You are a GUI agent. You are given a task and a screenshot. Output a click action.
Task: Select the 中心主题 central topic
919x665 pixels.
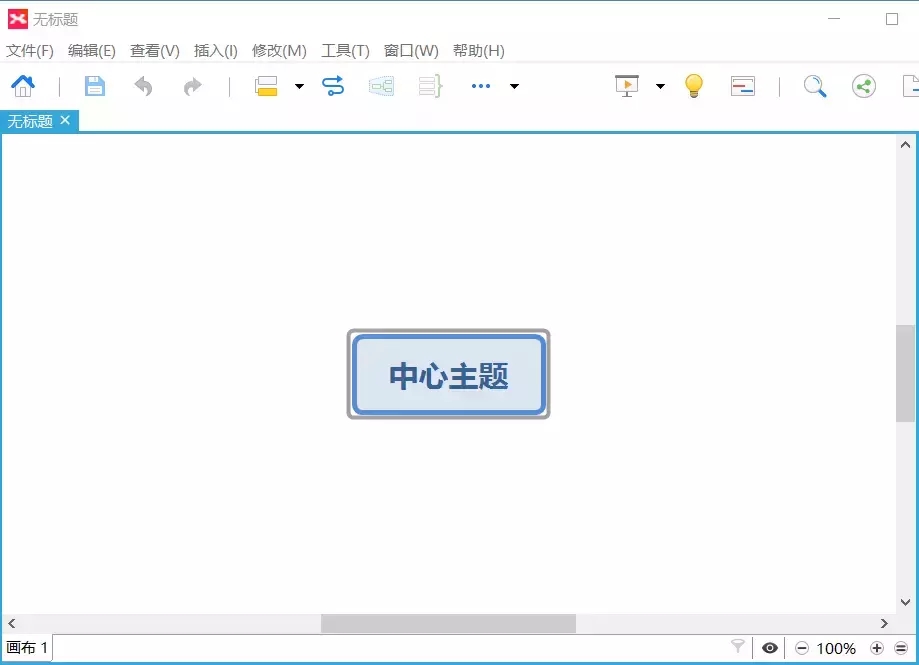[447, 373]
